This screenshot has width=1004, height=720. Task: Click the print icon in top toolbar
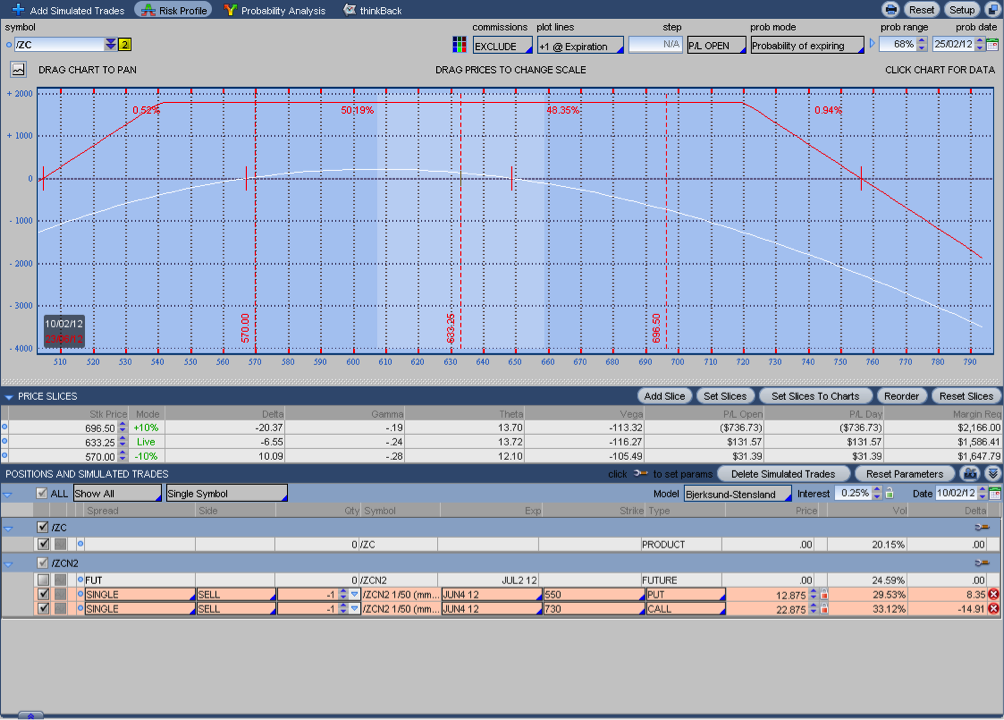point(890,10)
